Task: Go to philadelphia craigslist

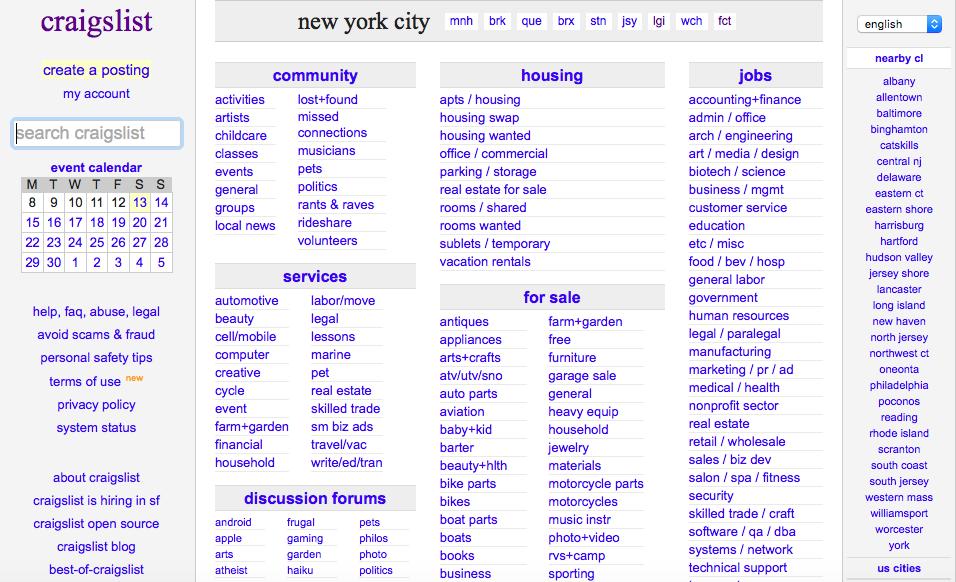Action: (899, 385)
